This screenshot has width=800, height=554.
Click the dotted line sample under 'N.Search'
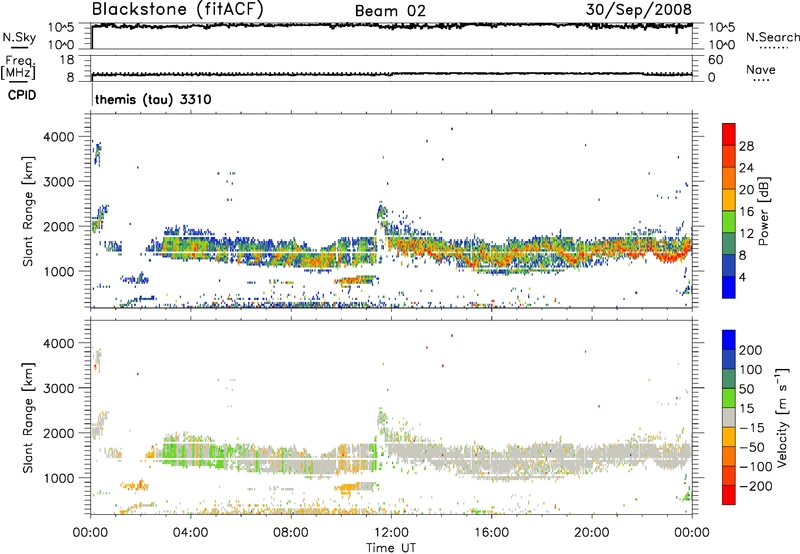point(774,48)
